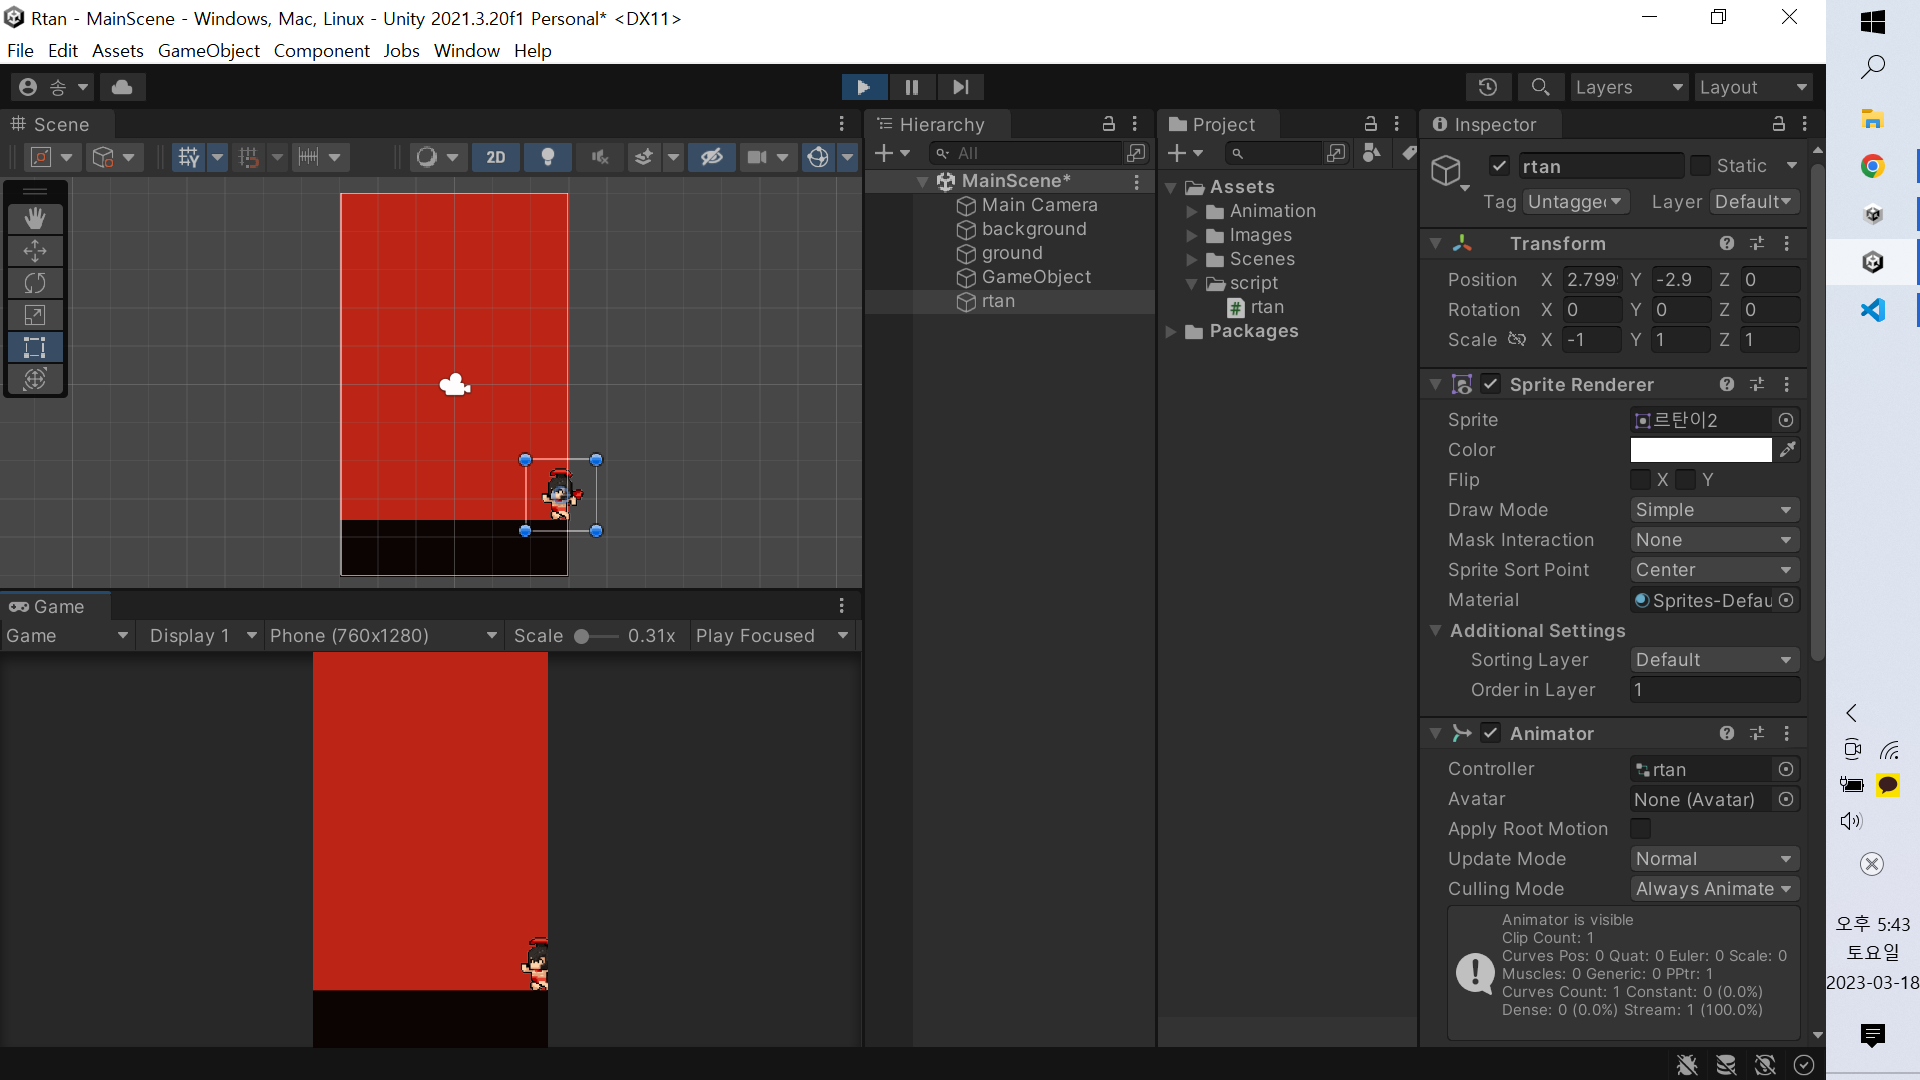
Task: Open the Layers dropdown
Action: pos(1629,87)
